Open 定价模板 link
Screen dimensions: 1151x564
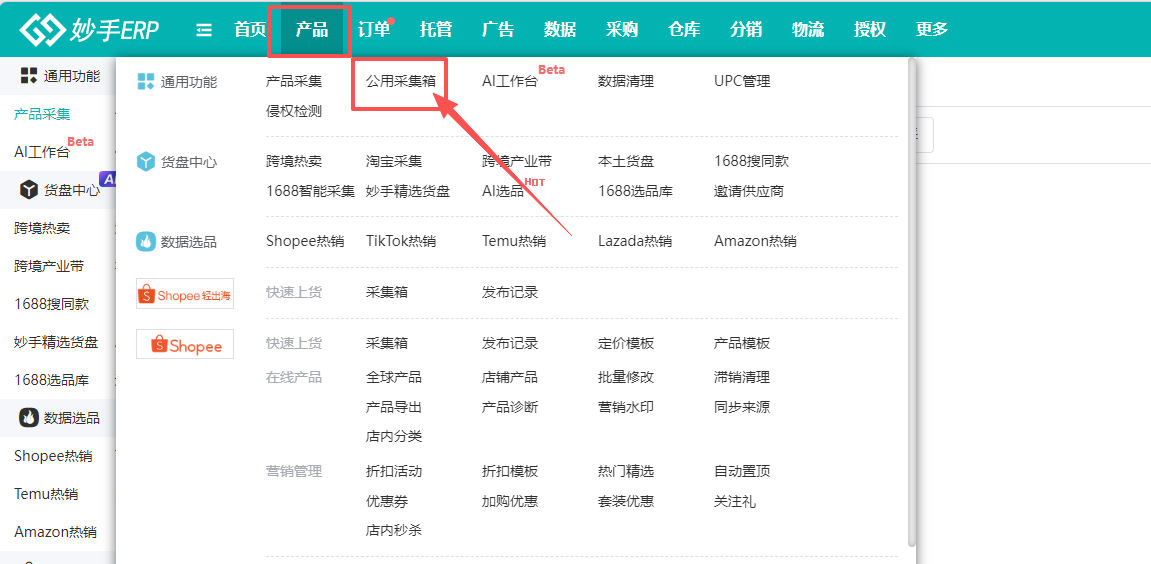click(x=626, y=343)
